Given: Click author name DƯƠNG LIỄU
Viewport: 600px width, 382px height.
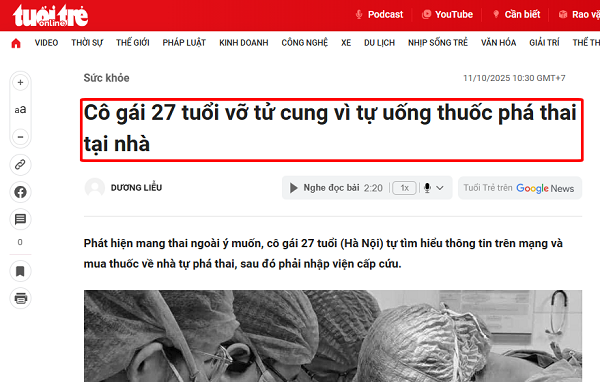Looking at the screenshot, I should click(136, 188).
